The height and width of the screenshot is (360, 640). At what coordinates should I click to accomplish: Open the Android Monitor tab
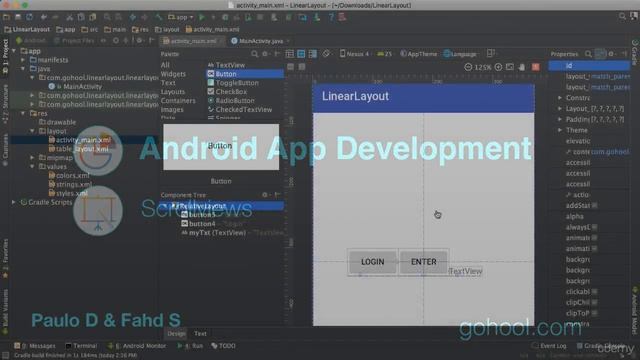(138, 346)
